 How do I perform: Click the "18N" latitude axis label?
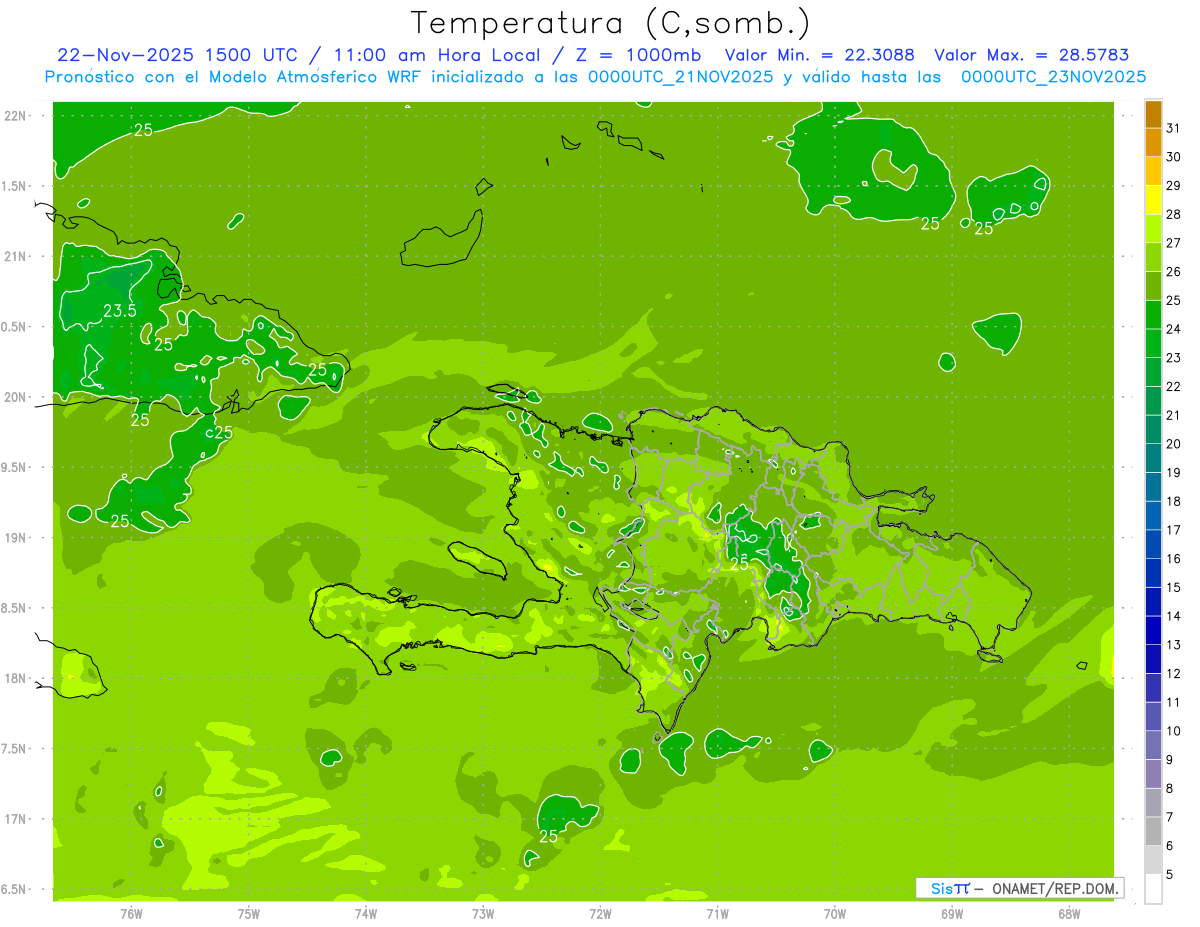click(x=17, y=678)
